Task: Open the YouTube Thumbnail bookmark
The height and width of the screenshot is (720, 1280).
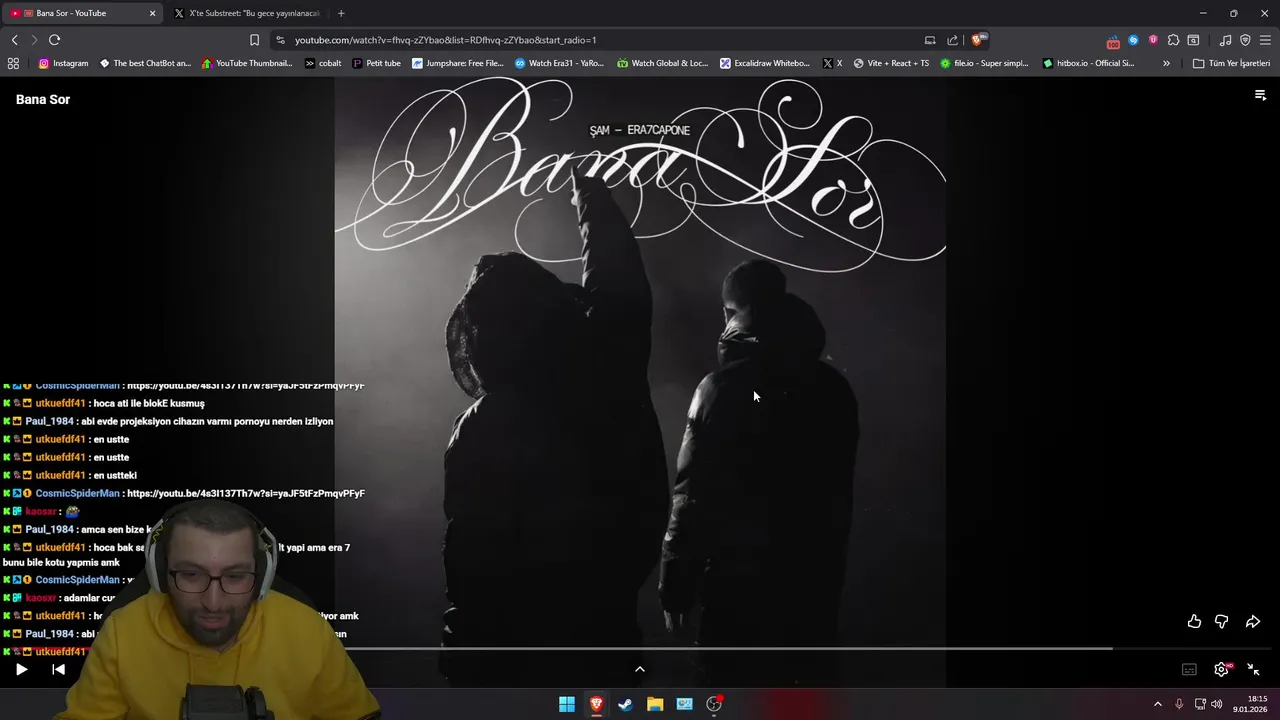Action: pos(247,63)
